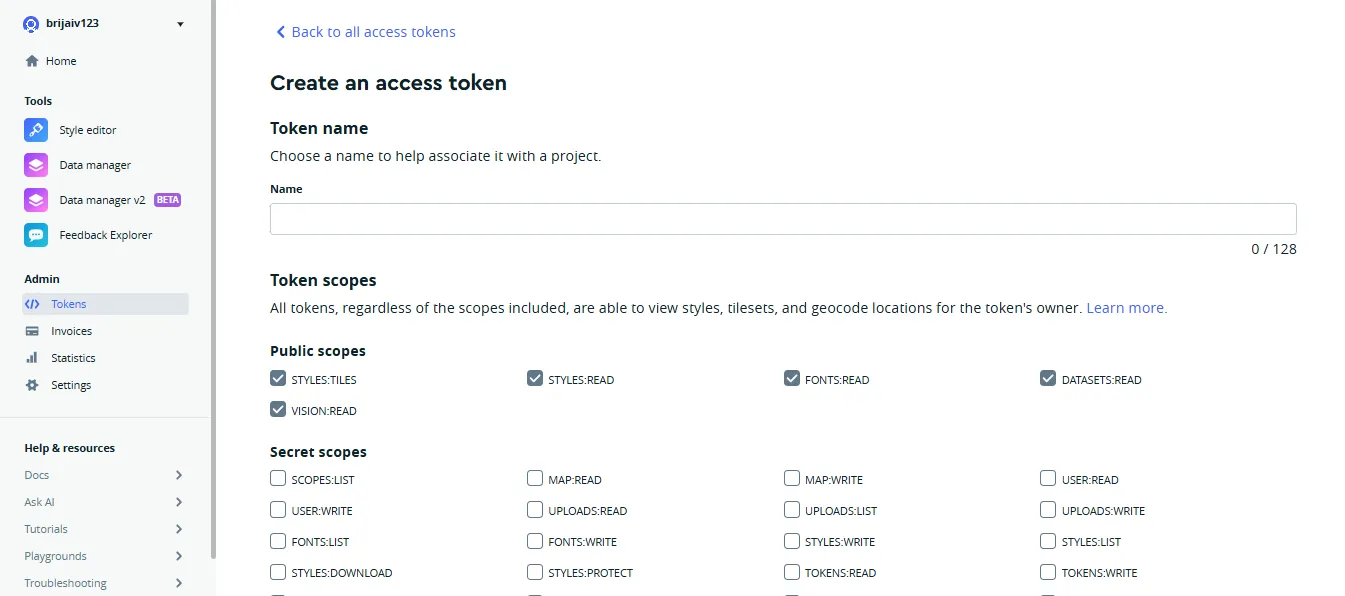View account Statistics
Viewport: 1345px width, 596px height.
(x=74, y=357)
